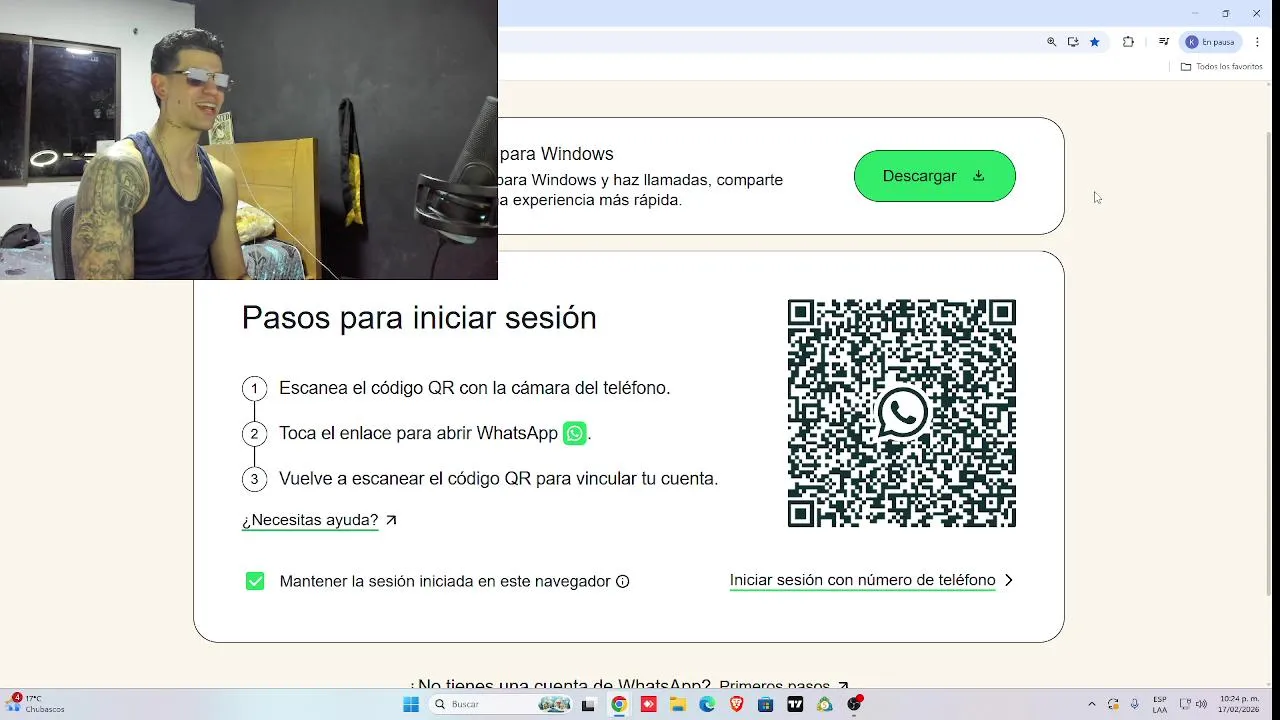Open Iniciar sesión con número de teléfono link
Viewport: 1280px width, 720px height.
[x=862, y=580]
